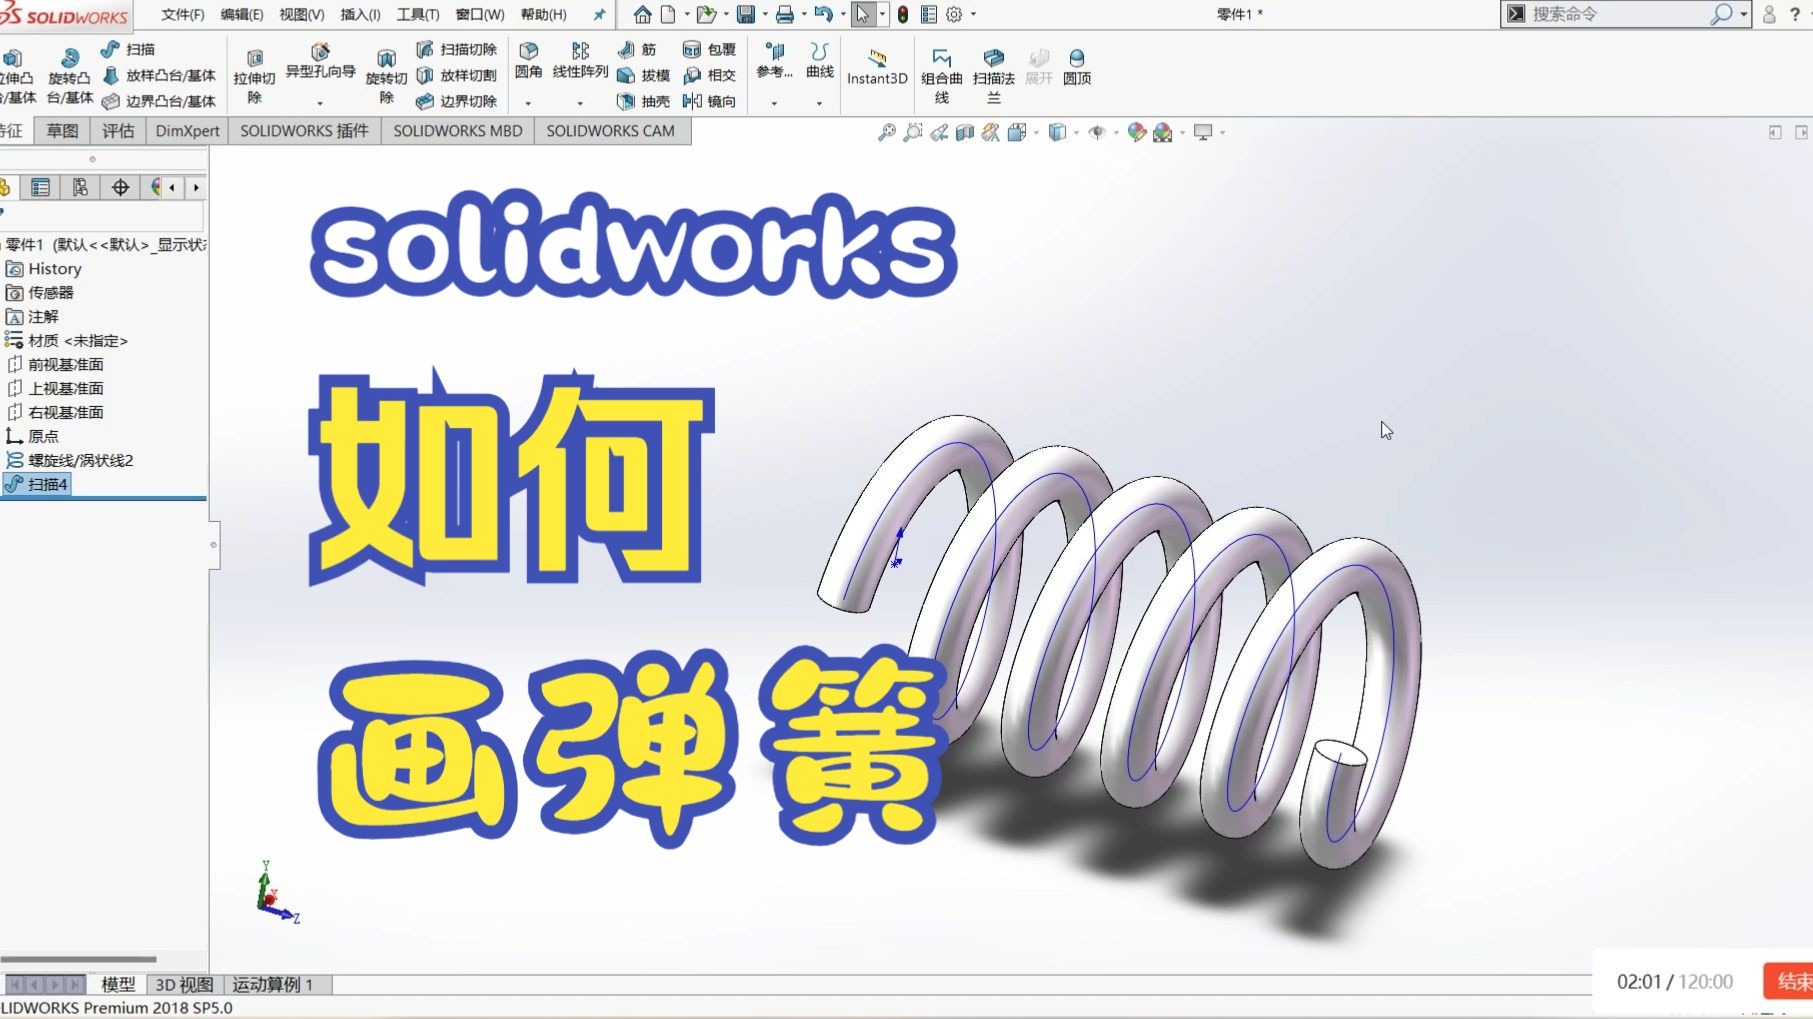Pick Boundary boss (边界凸台/基体) tool
The width and height of the screenshot is (1813, 1019).
tap(159, 101)
